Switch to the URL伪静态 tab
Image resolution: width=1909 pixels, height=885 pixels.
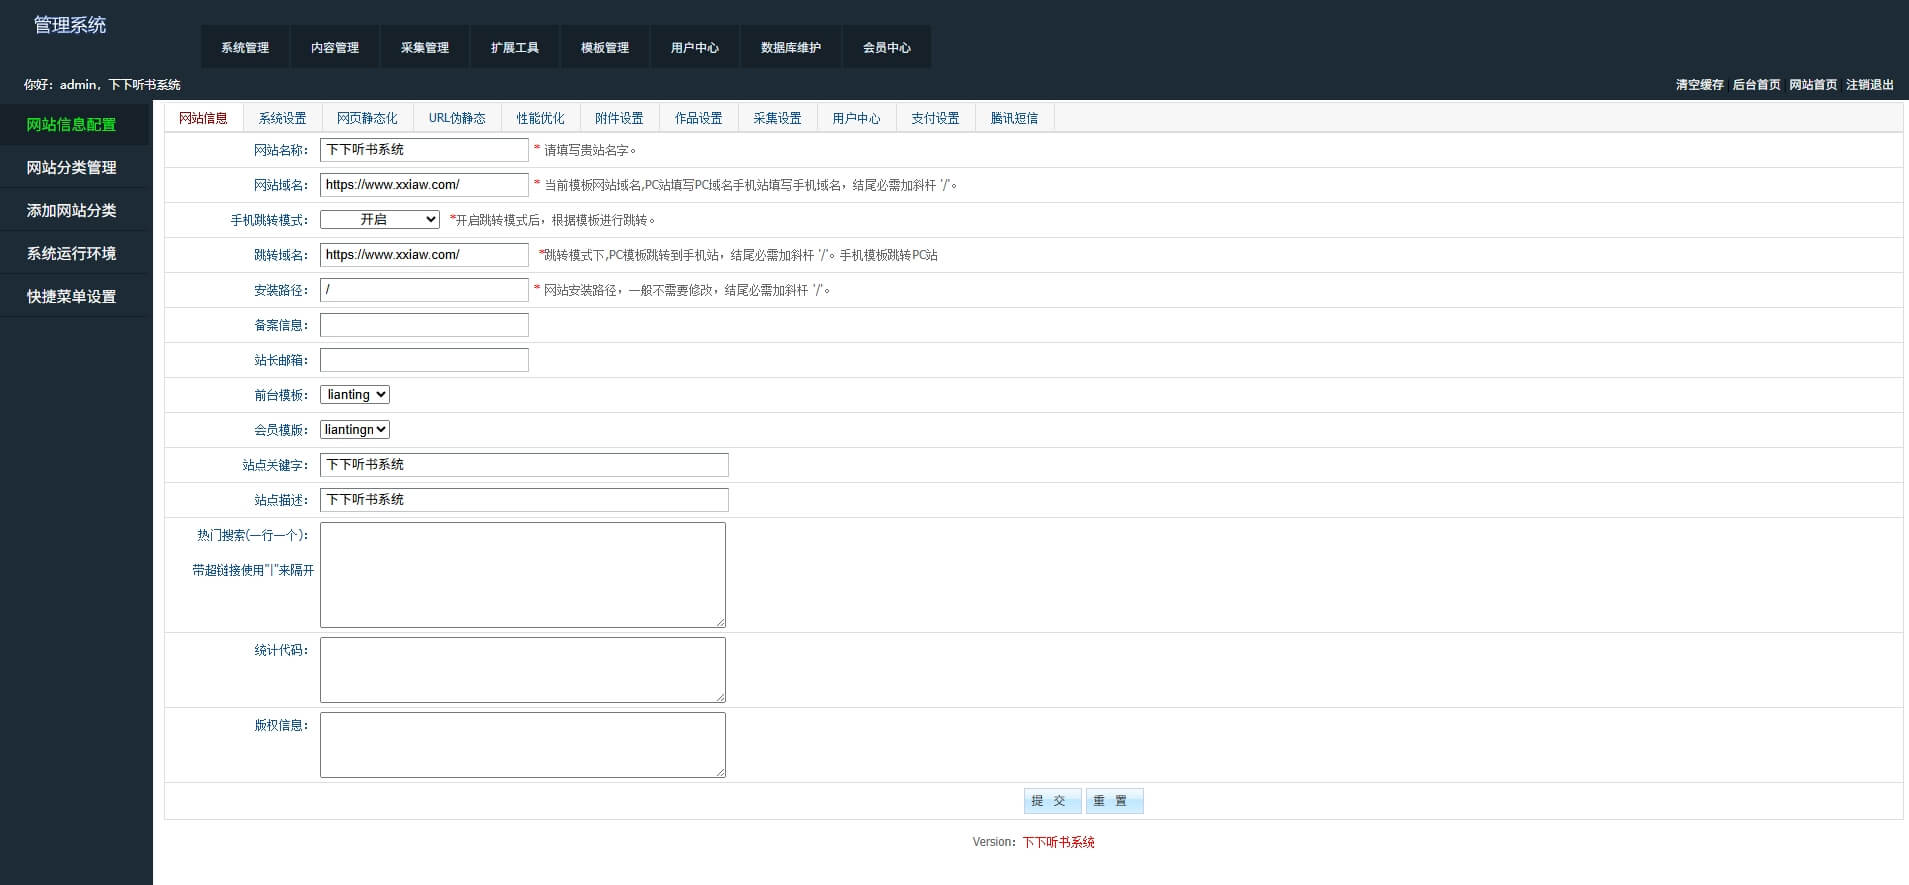point(457,118)
